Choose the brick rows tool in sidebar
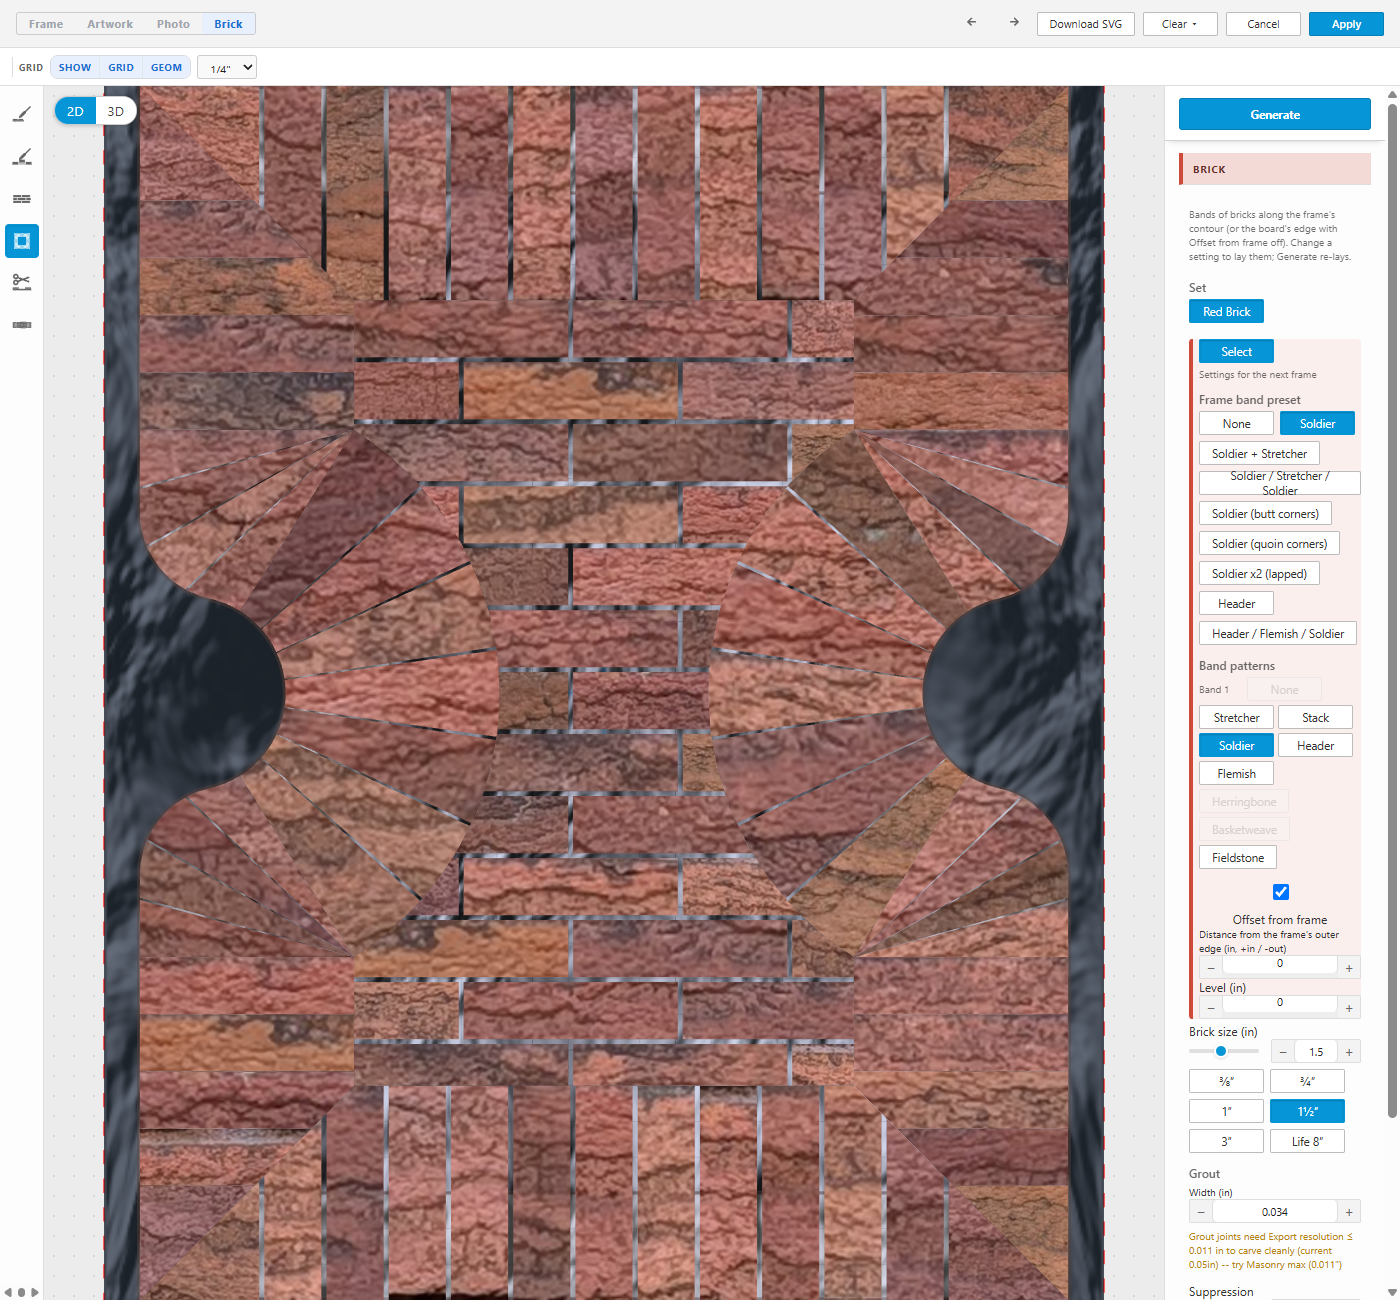 pos(22,199)
